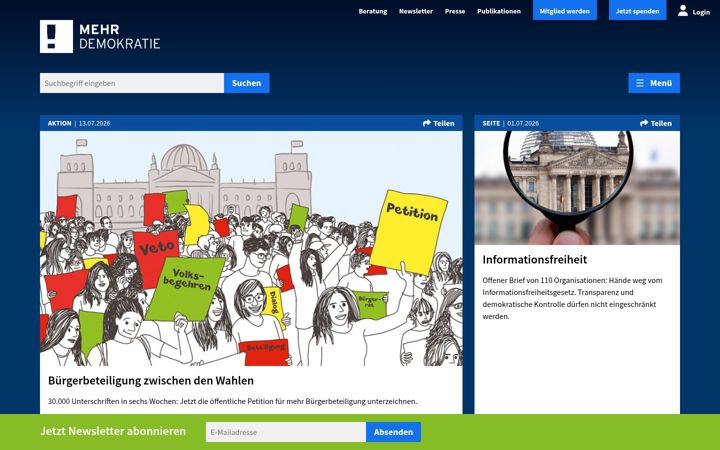Click the Jetzt spenden button
The width and height of the screenshot is (720, 450).
click(x=637, y=11)
